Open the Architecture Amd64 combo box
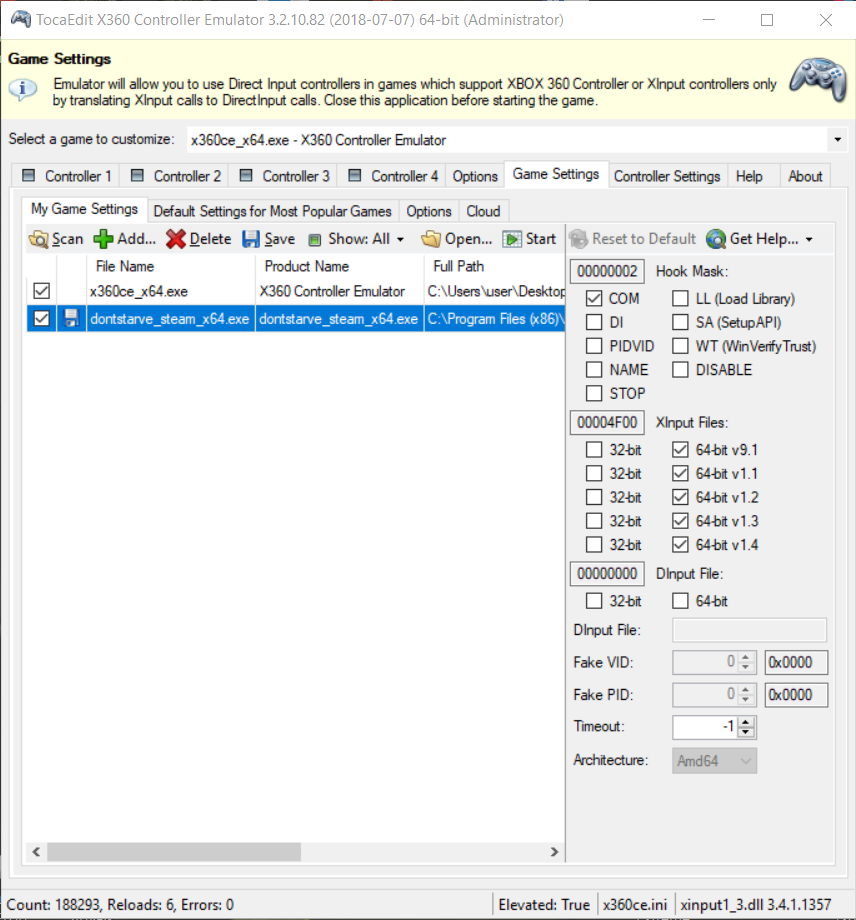 point(714,761)
